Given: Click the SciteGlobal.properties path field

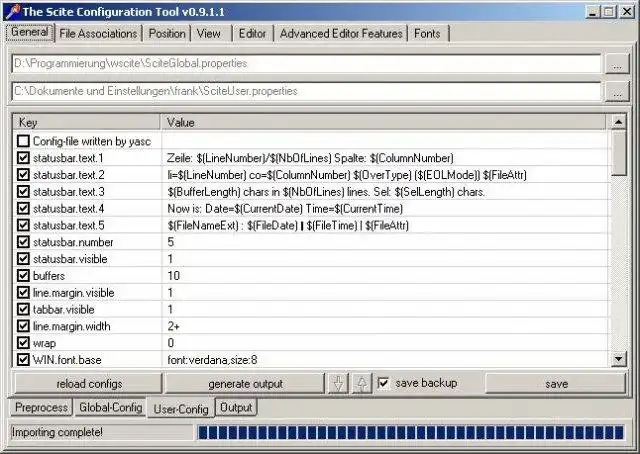Looking at the screenshot, I should tap(307, 64).
